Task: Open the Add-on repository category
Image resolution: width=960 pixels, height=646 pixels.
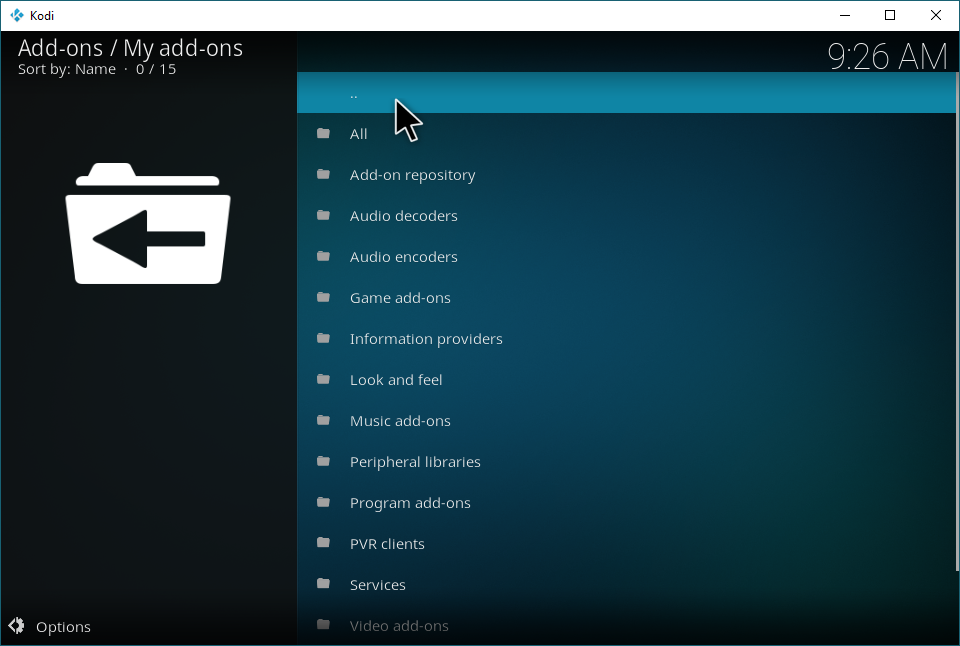Action: click(x=412, y=175)
